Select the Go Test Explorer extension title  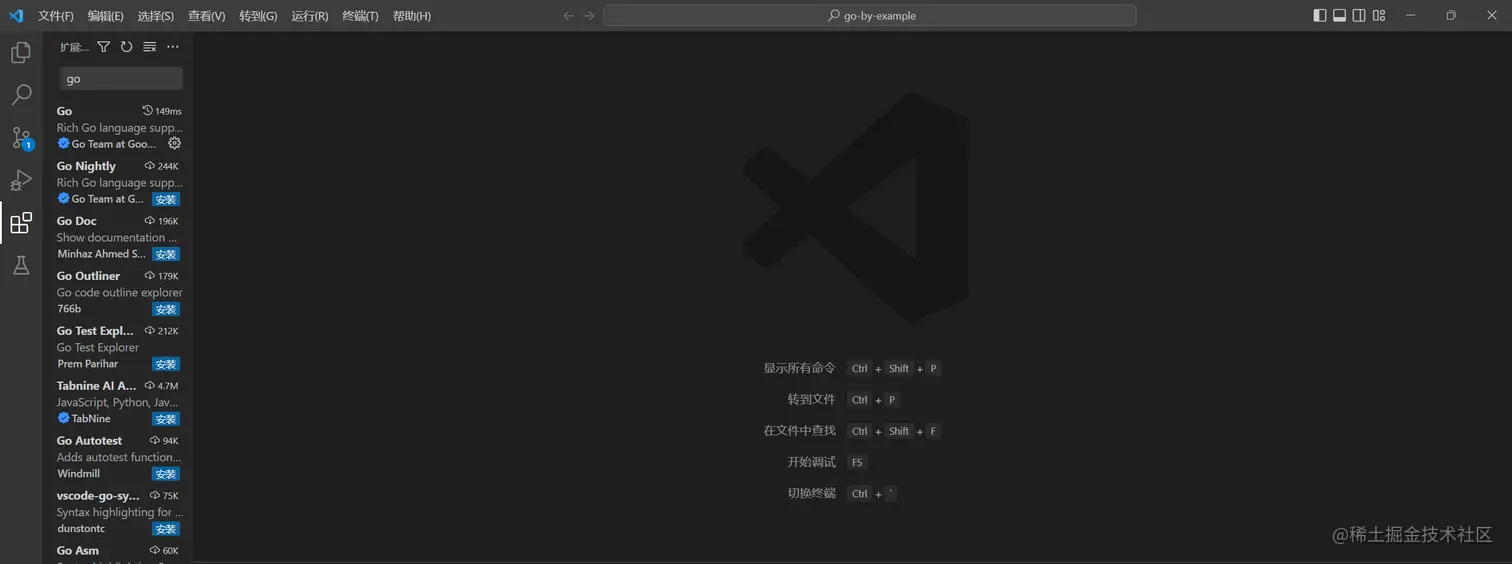(95, 331)
